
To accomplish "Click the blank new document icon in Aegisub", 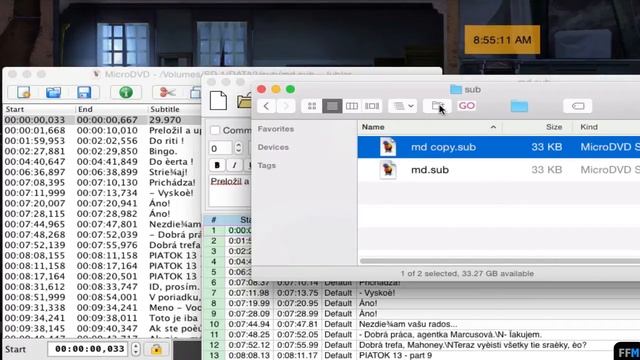I will 218,100.
